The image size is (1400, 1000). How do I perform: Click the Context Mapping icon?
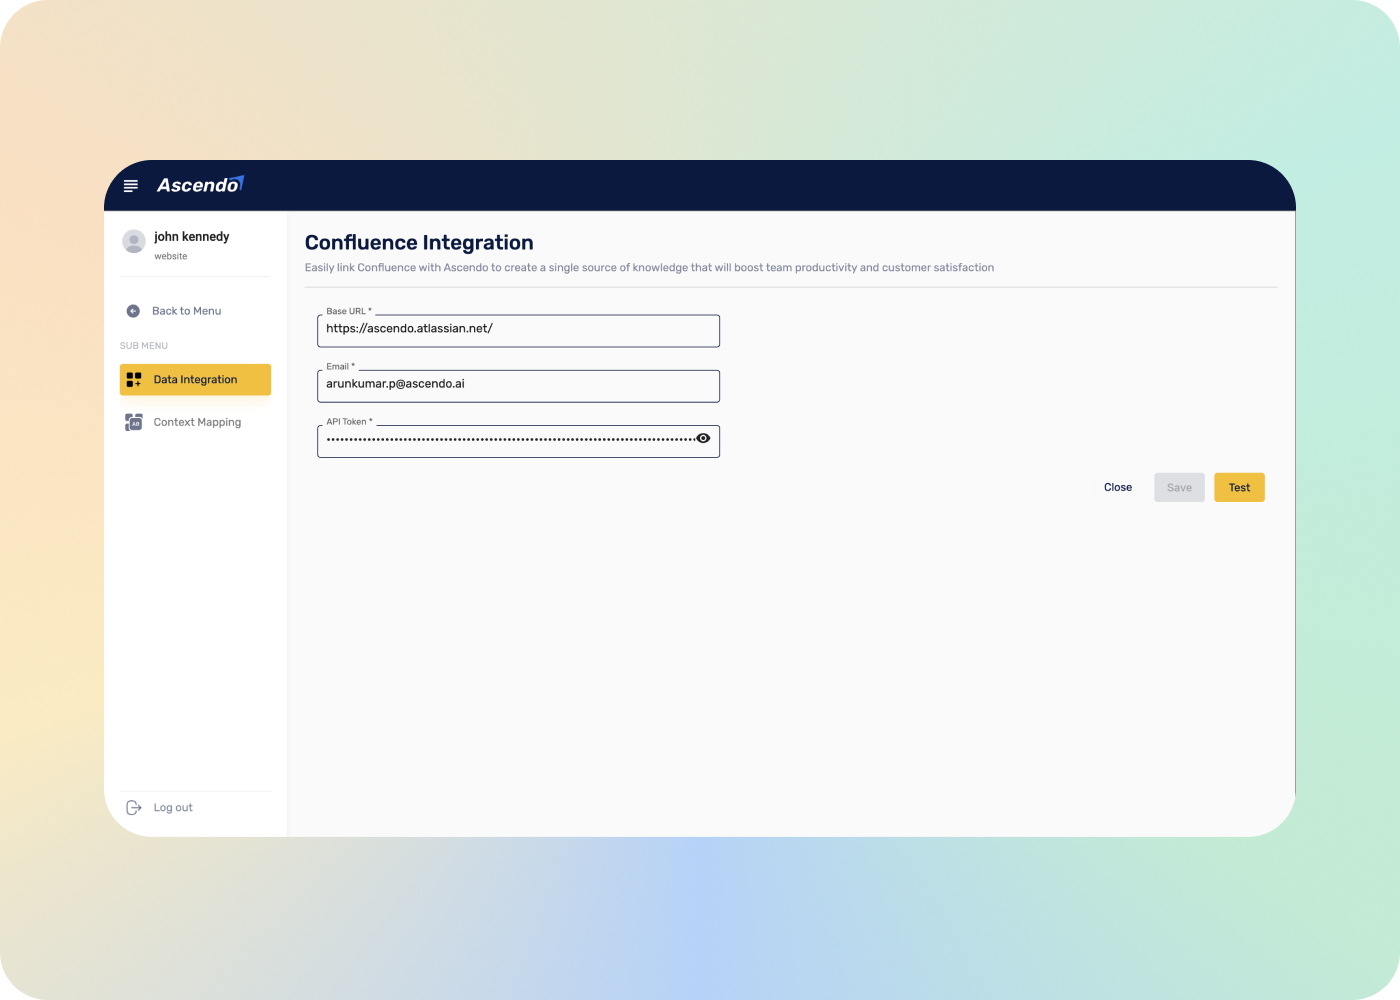[x=134, y=422]
